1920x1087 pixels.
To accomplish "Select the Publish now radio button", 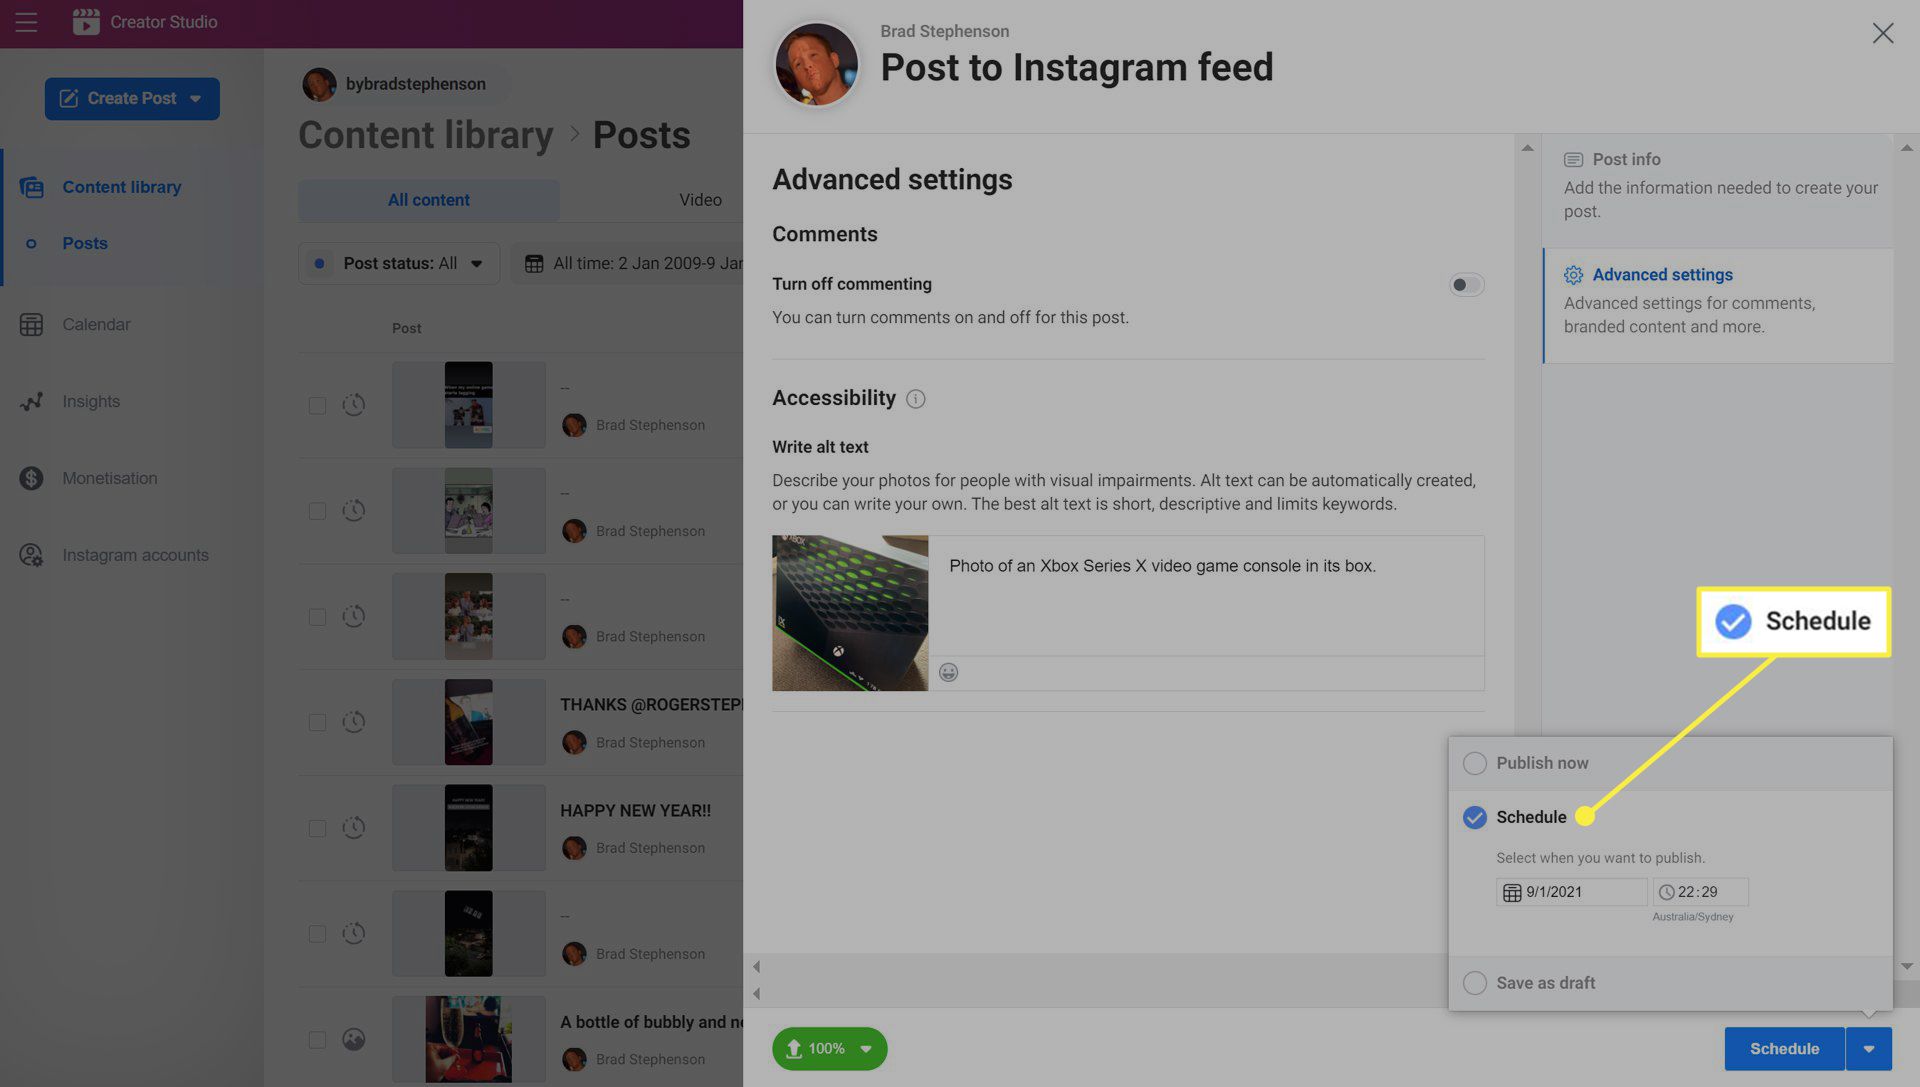I will pos(1474,762).
